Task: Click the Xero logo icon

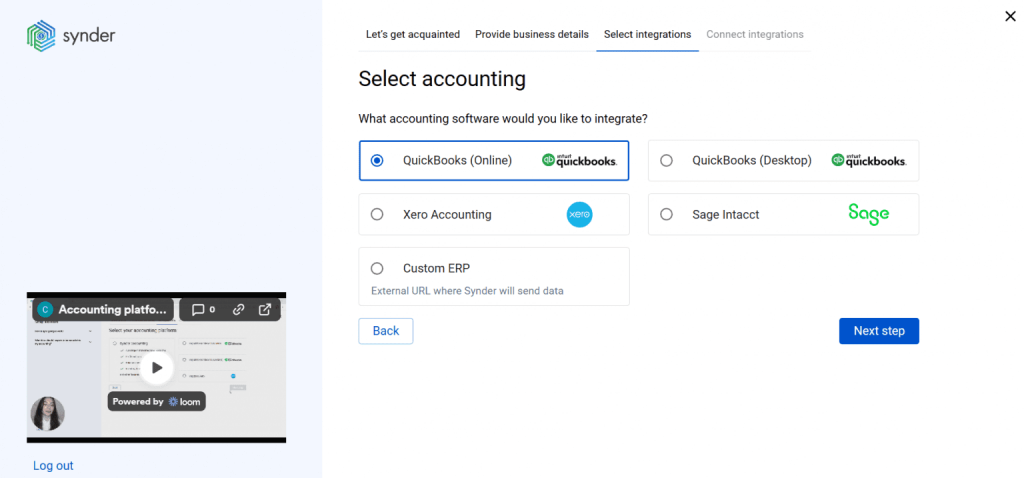Action: coord(579,214)
